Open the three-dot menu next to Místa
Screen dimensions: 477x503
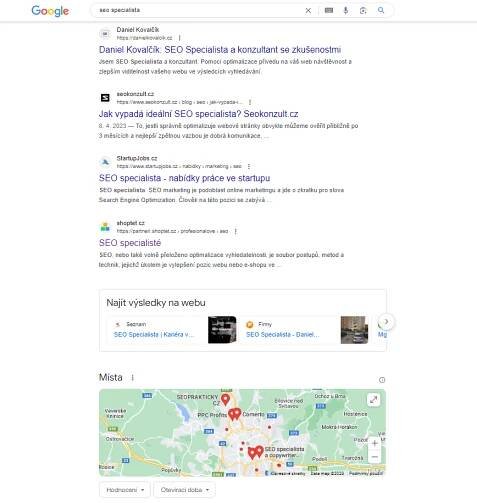click(132, 377)
